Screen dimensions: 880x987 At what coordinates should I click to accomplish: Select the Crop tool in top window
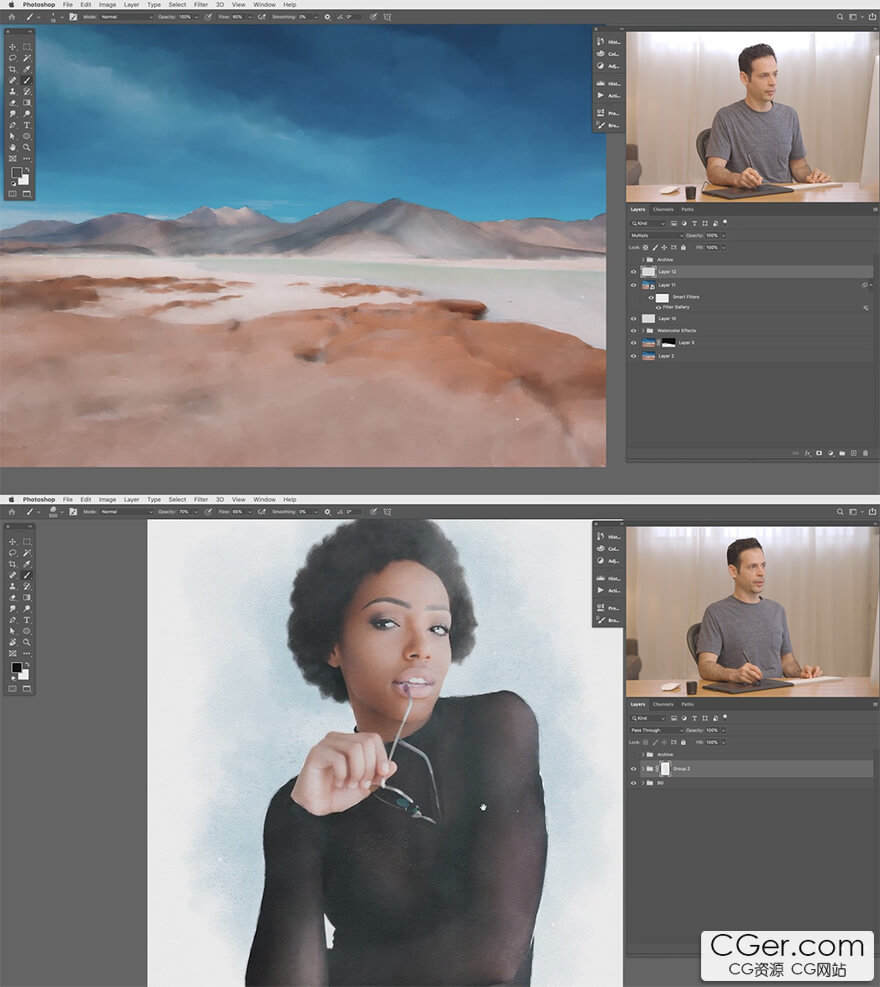tap(13, 69)
